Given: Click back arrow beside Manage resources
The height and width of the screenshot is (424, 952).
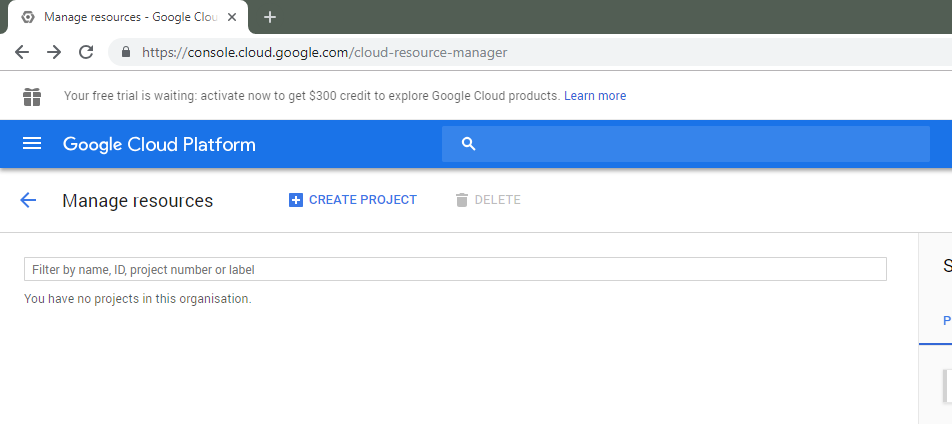Looking at the screenshot, I should [x=28, y=200].
